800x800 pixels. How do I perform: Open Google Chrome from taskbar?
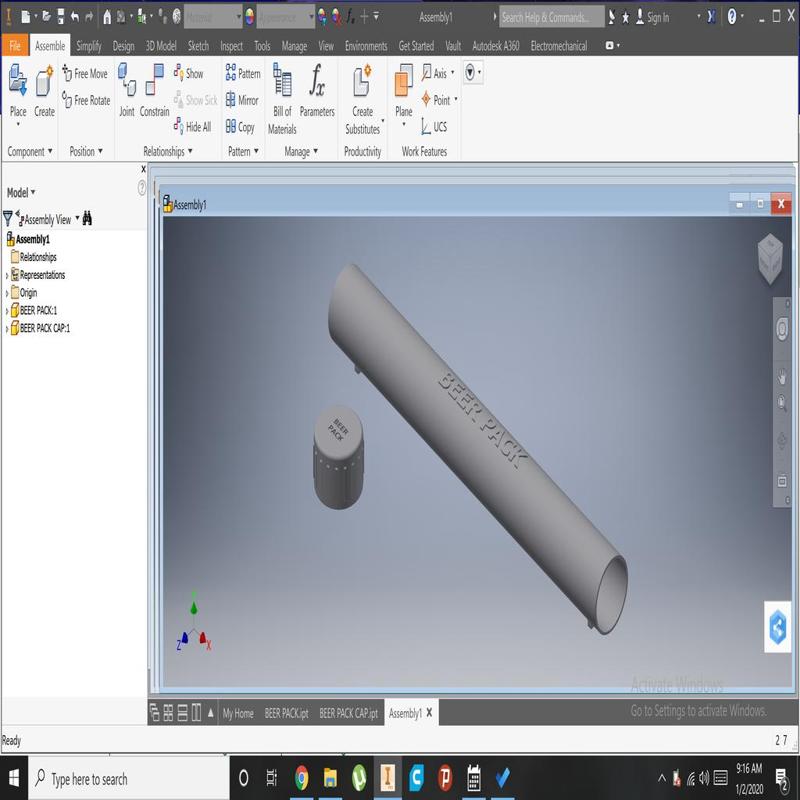click(301, 779)
